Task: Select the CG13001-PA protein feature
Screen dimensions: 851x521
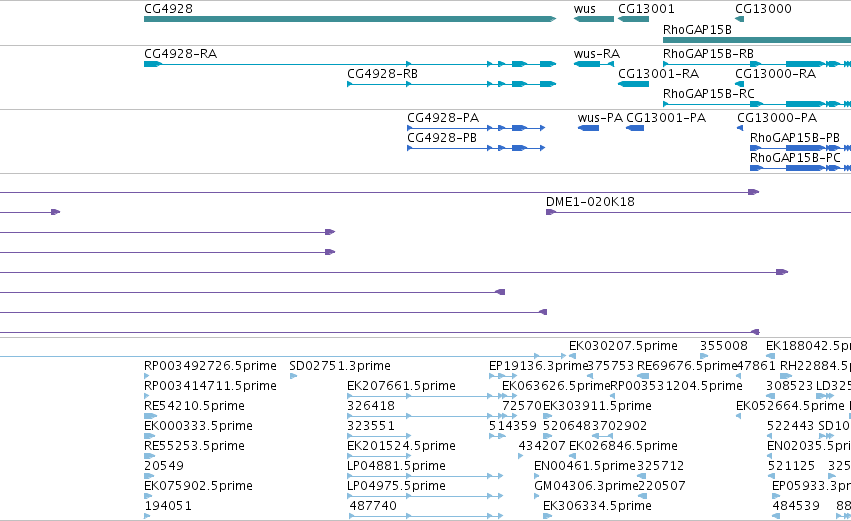Action: tap(635, 128)
